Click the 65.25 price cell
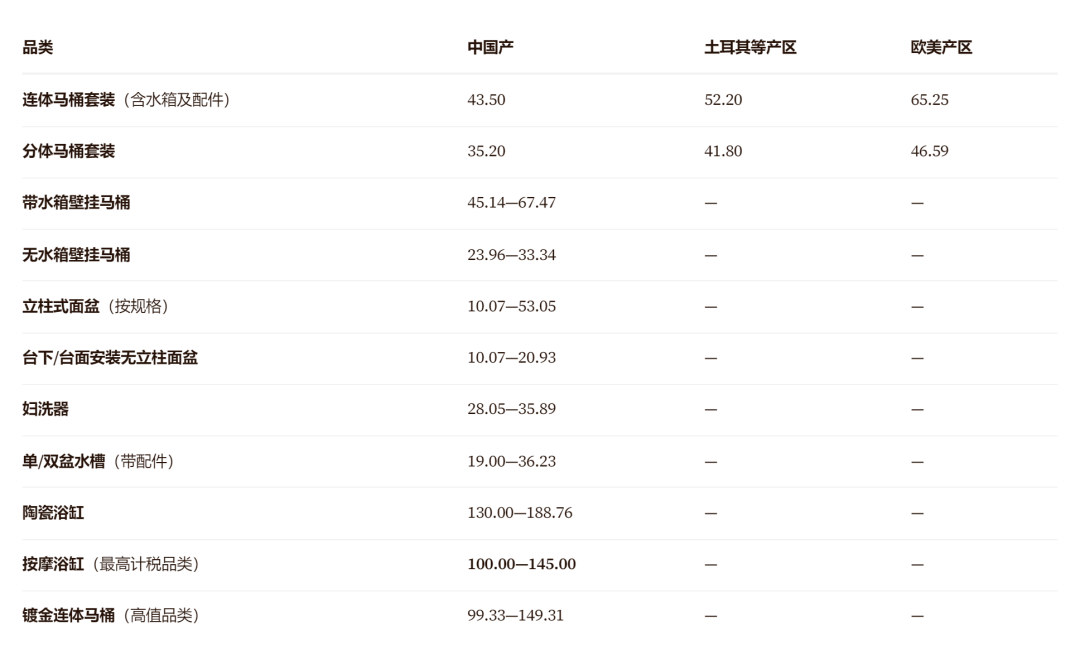The height and width of the screenshot is (664, 1080). tap(929, 100)
